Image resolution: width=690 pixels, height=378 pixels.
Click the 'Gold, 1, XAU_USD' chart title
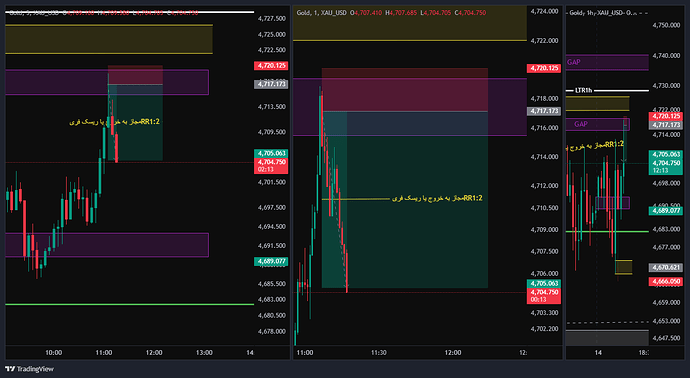[x=321, y=13]
